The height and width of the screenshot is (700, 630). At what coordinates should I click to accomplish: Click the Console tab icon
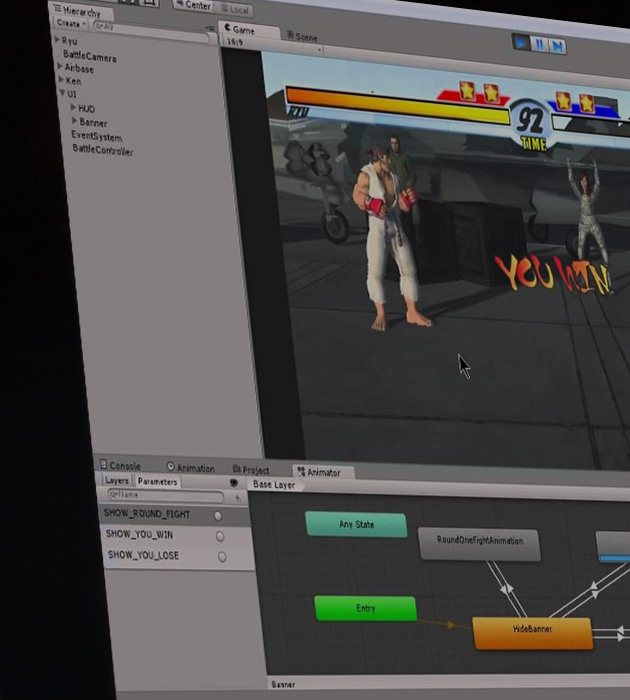tap(103, 465)
